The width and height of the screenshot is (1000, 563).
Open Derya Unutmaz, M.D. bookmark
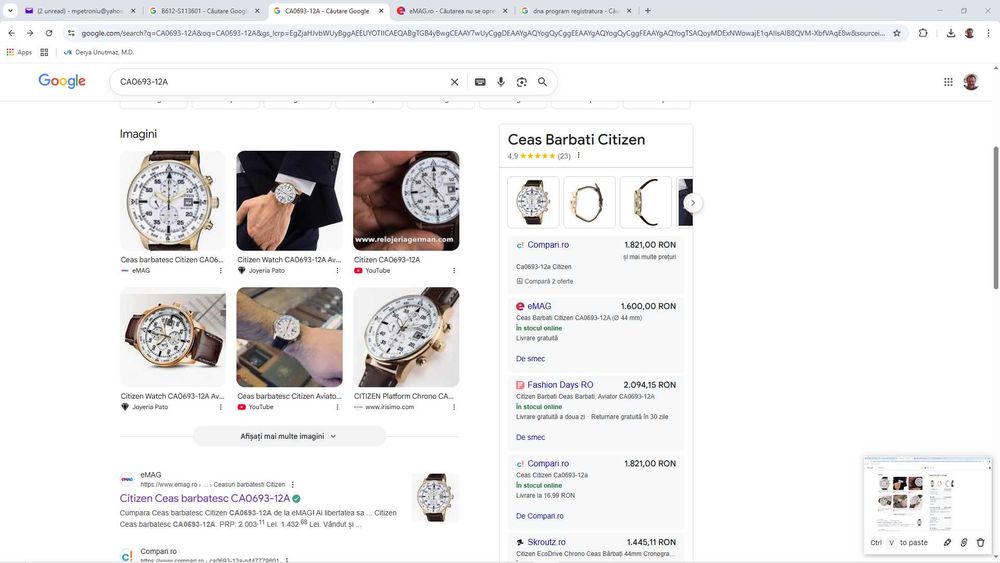pyautogui.click(x=99, y=52)
